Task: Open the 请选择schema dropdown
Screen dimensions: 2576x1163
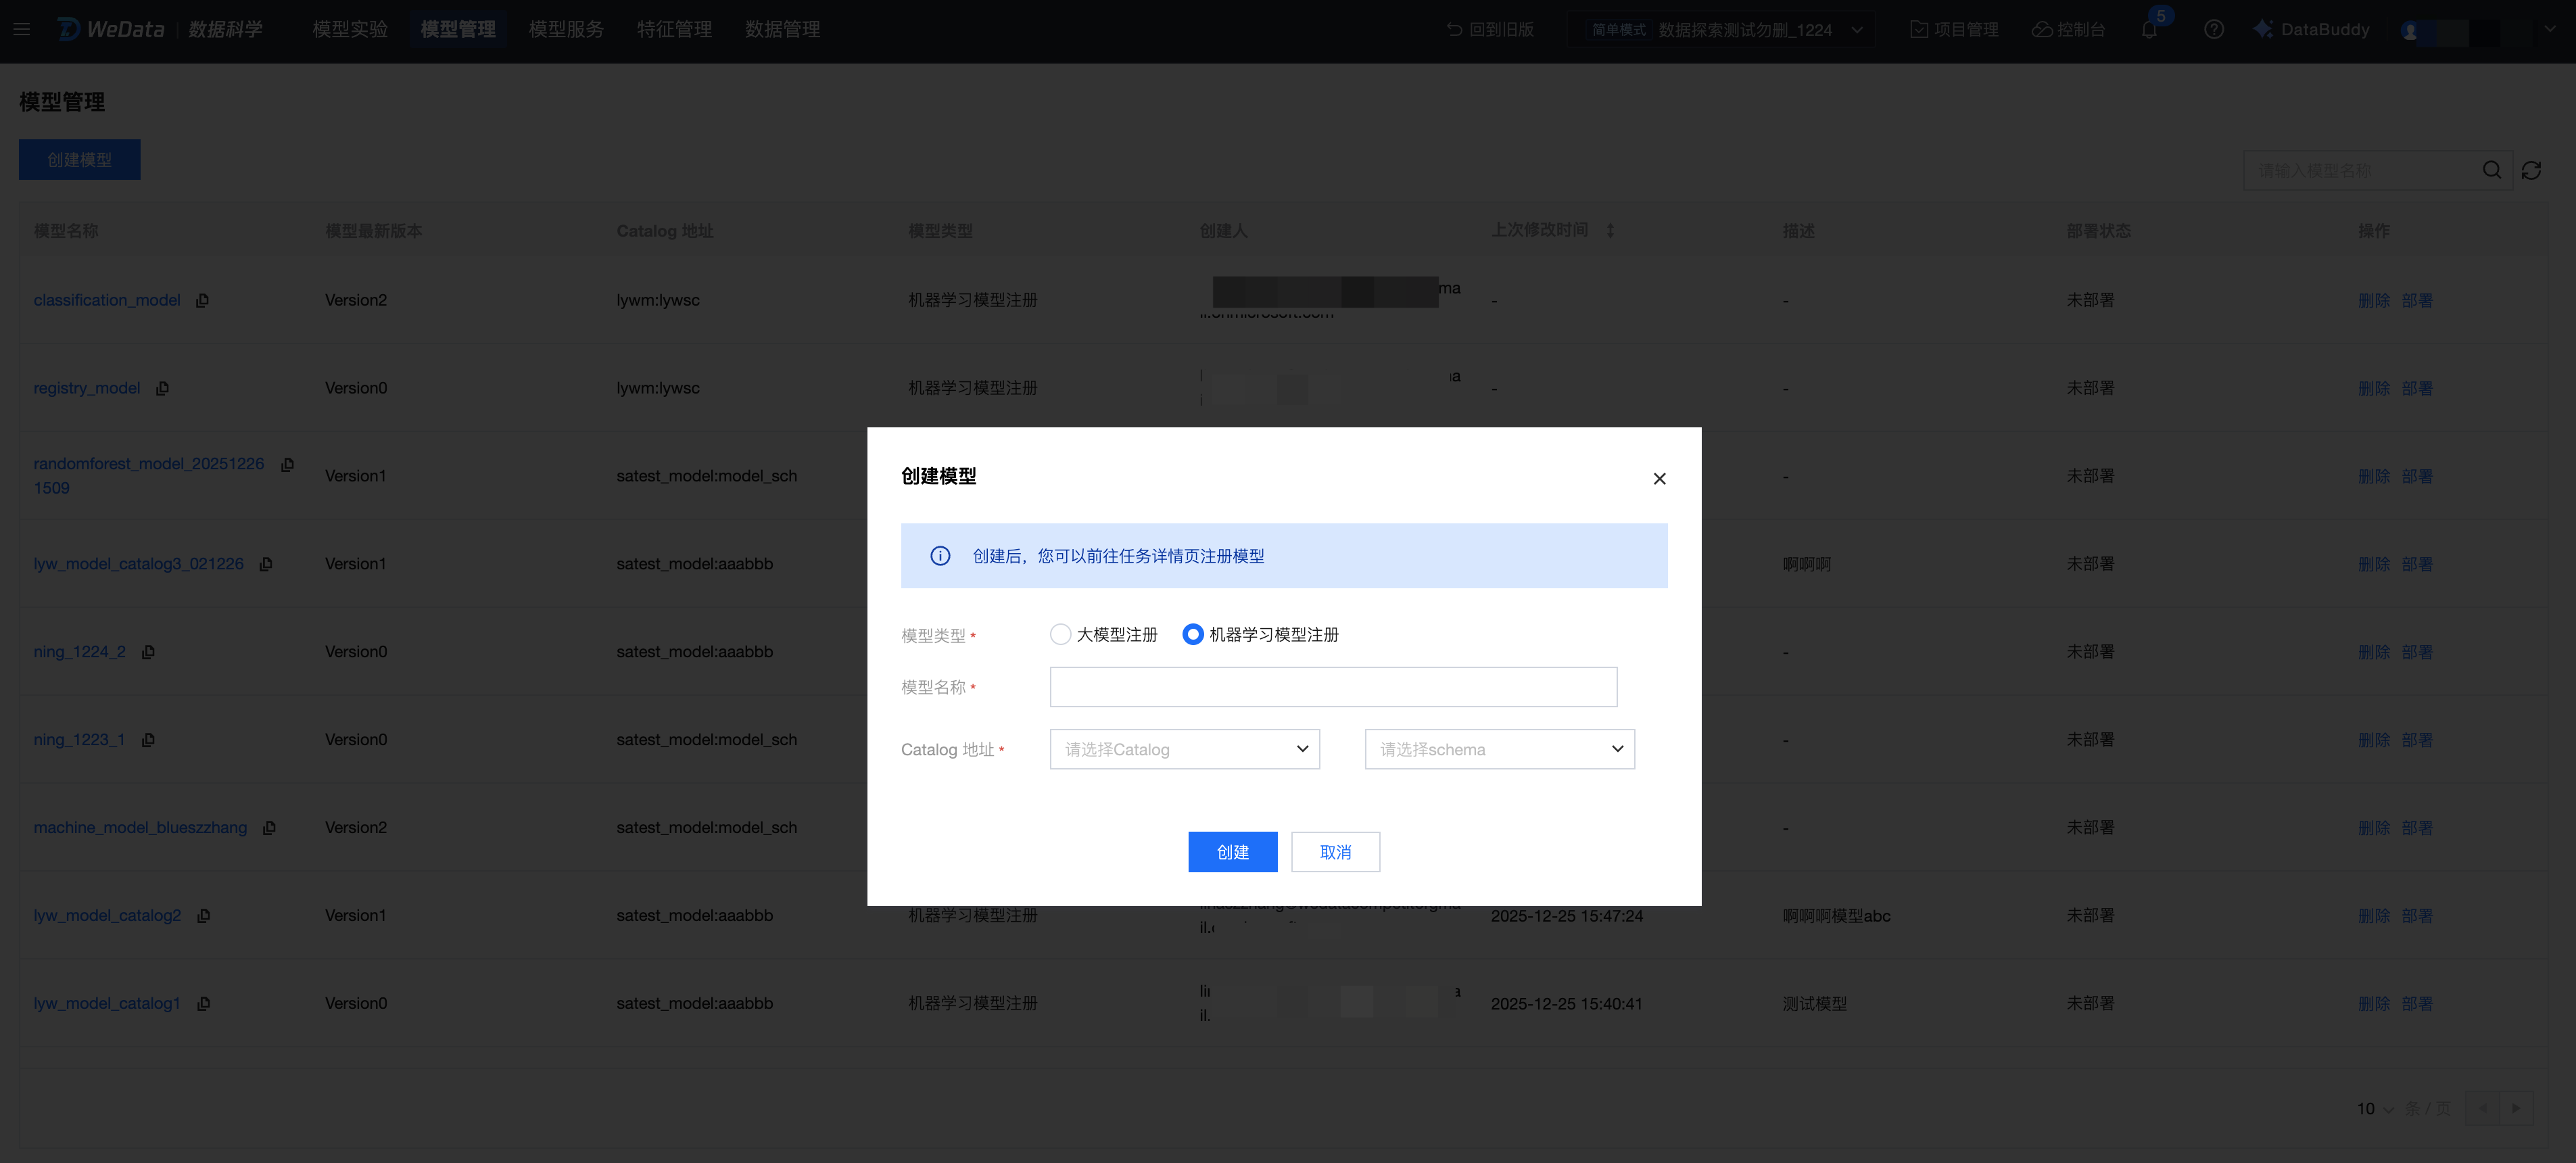Action: pos(1499,749)
